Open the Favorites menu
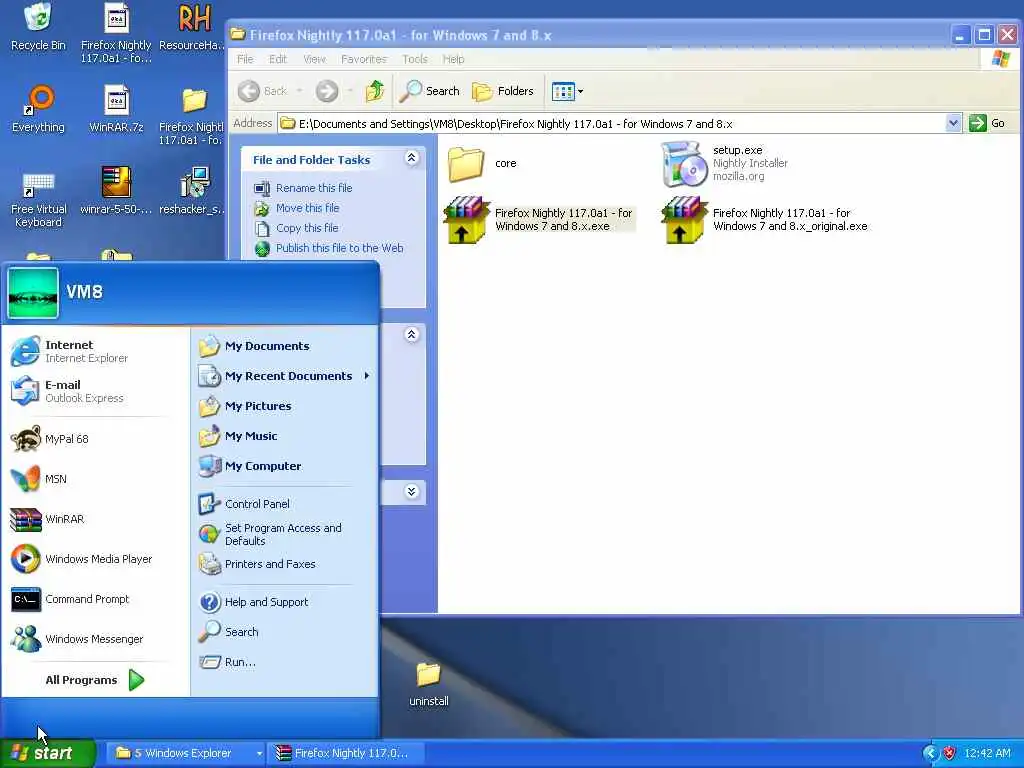The height and width of the screenshot is (768, 1024). [364, 59]
